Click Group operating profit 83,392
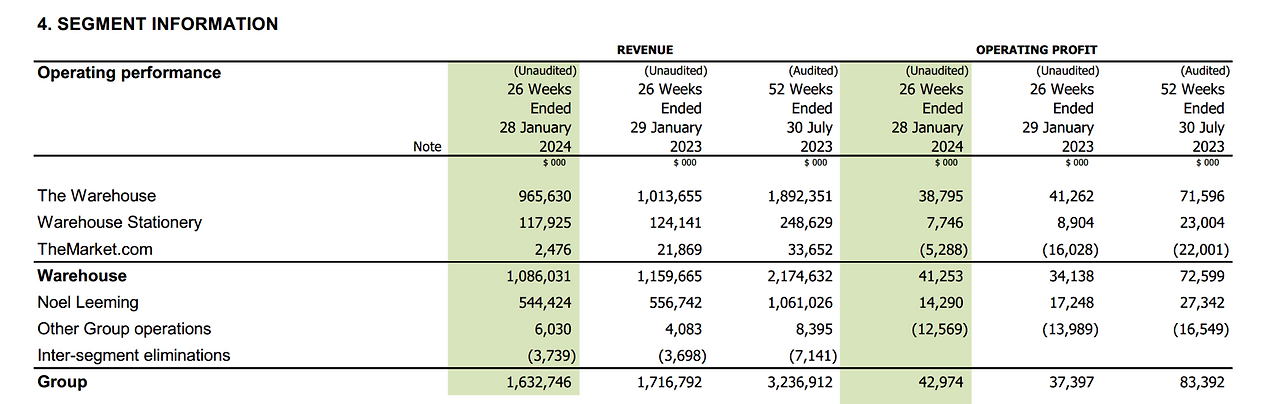1280x404 pixels. tap(1205, 383)
